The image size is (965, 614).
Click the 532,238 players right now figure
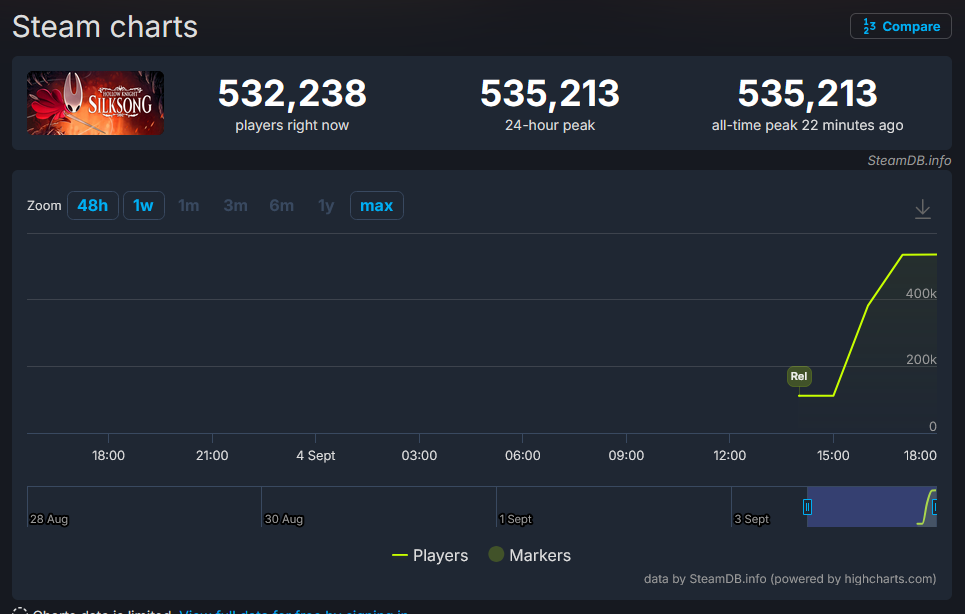pos(292,94)
